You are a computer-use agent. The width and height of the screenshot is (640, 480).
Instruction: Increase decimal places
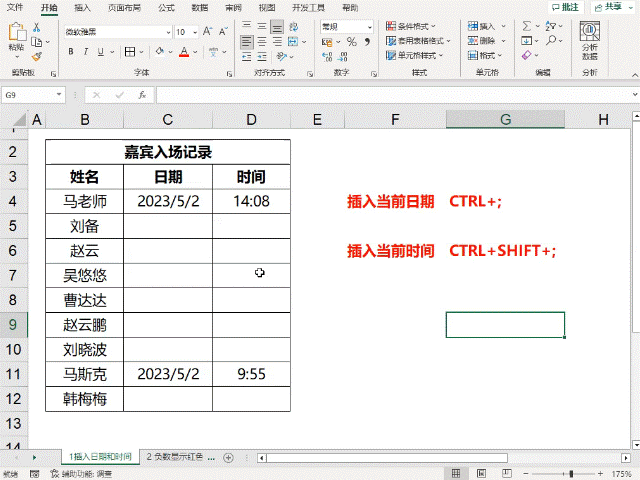coord(327,56)
